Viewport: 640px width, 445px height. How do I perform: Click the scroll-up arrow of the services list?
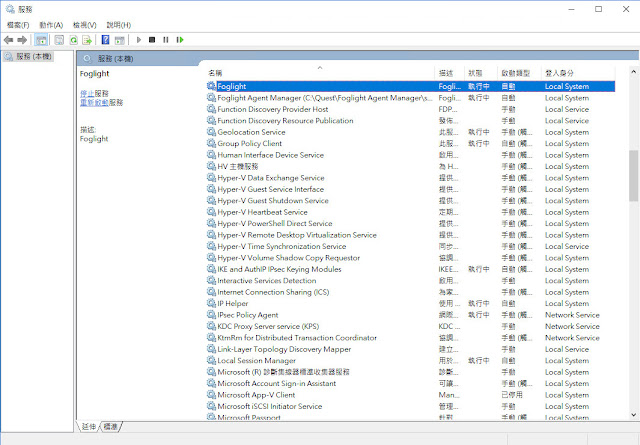633,71
